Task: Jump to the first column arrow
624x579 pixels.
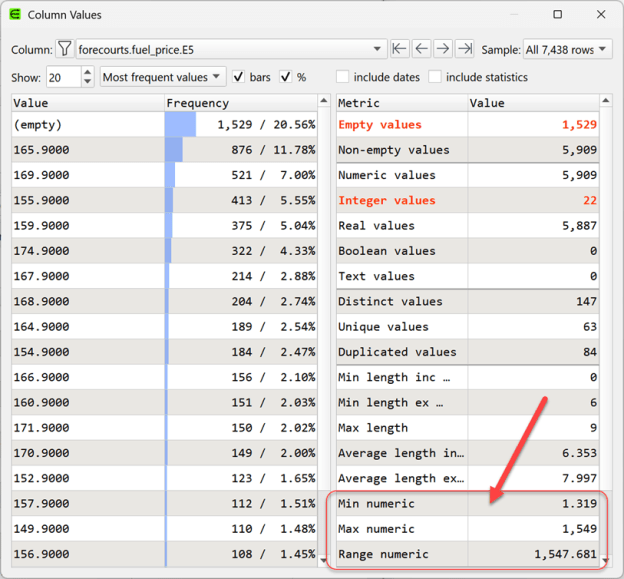Action: point(400,49)
